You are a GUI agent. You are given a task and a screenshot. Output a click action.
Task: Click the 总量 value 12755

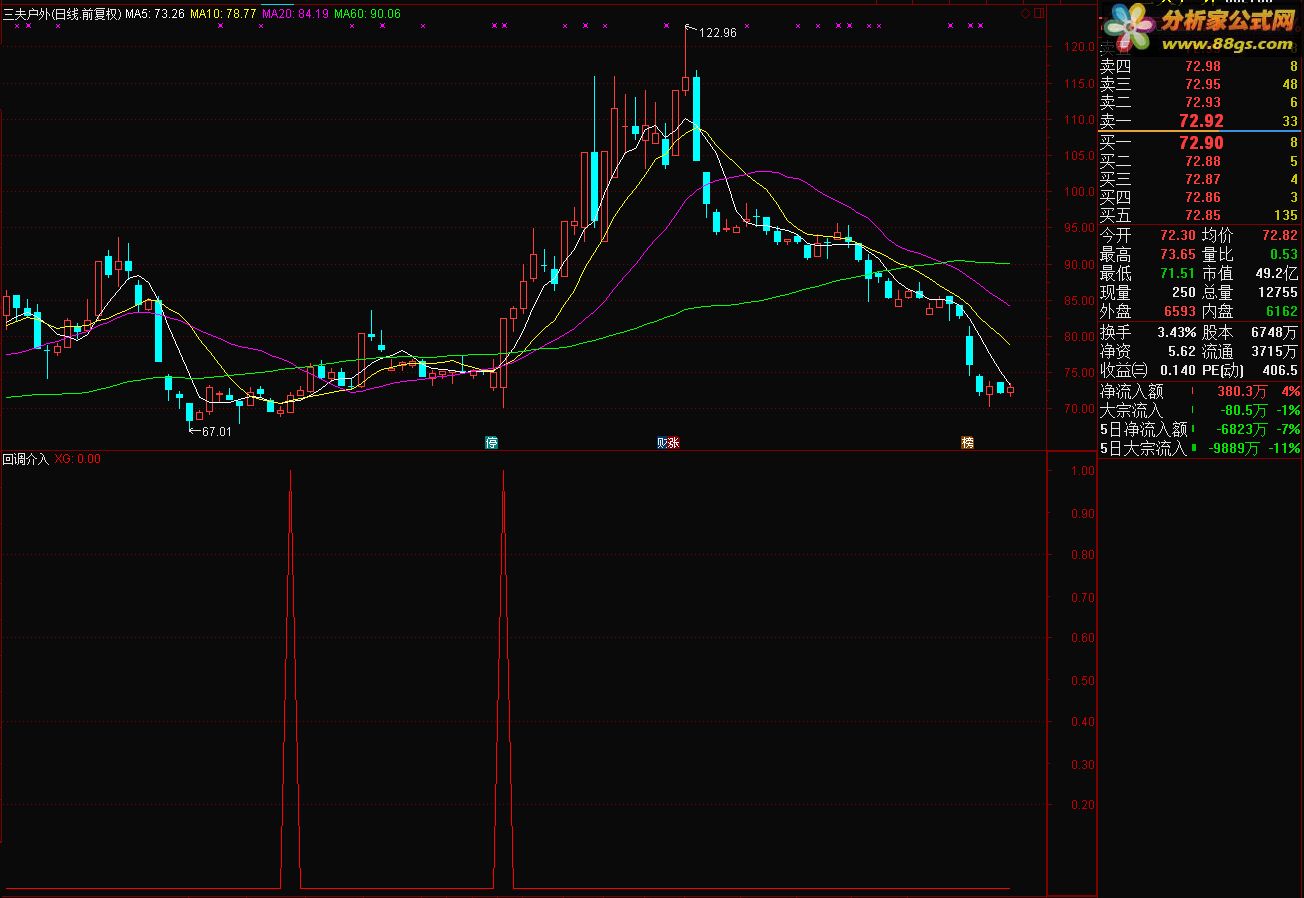(1277, 292)
